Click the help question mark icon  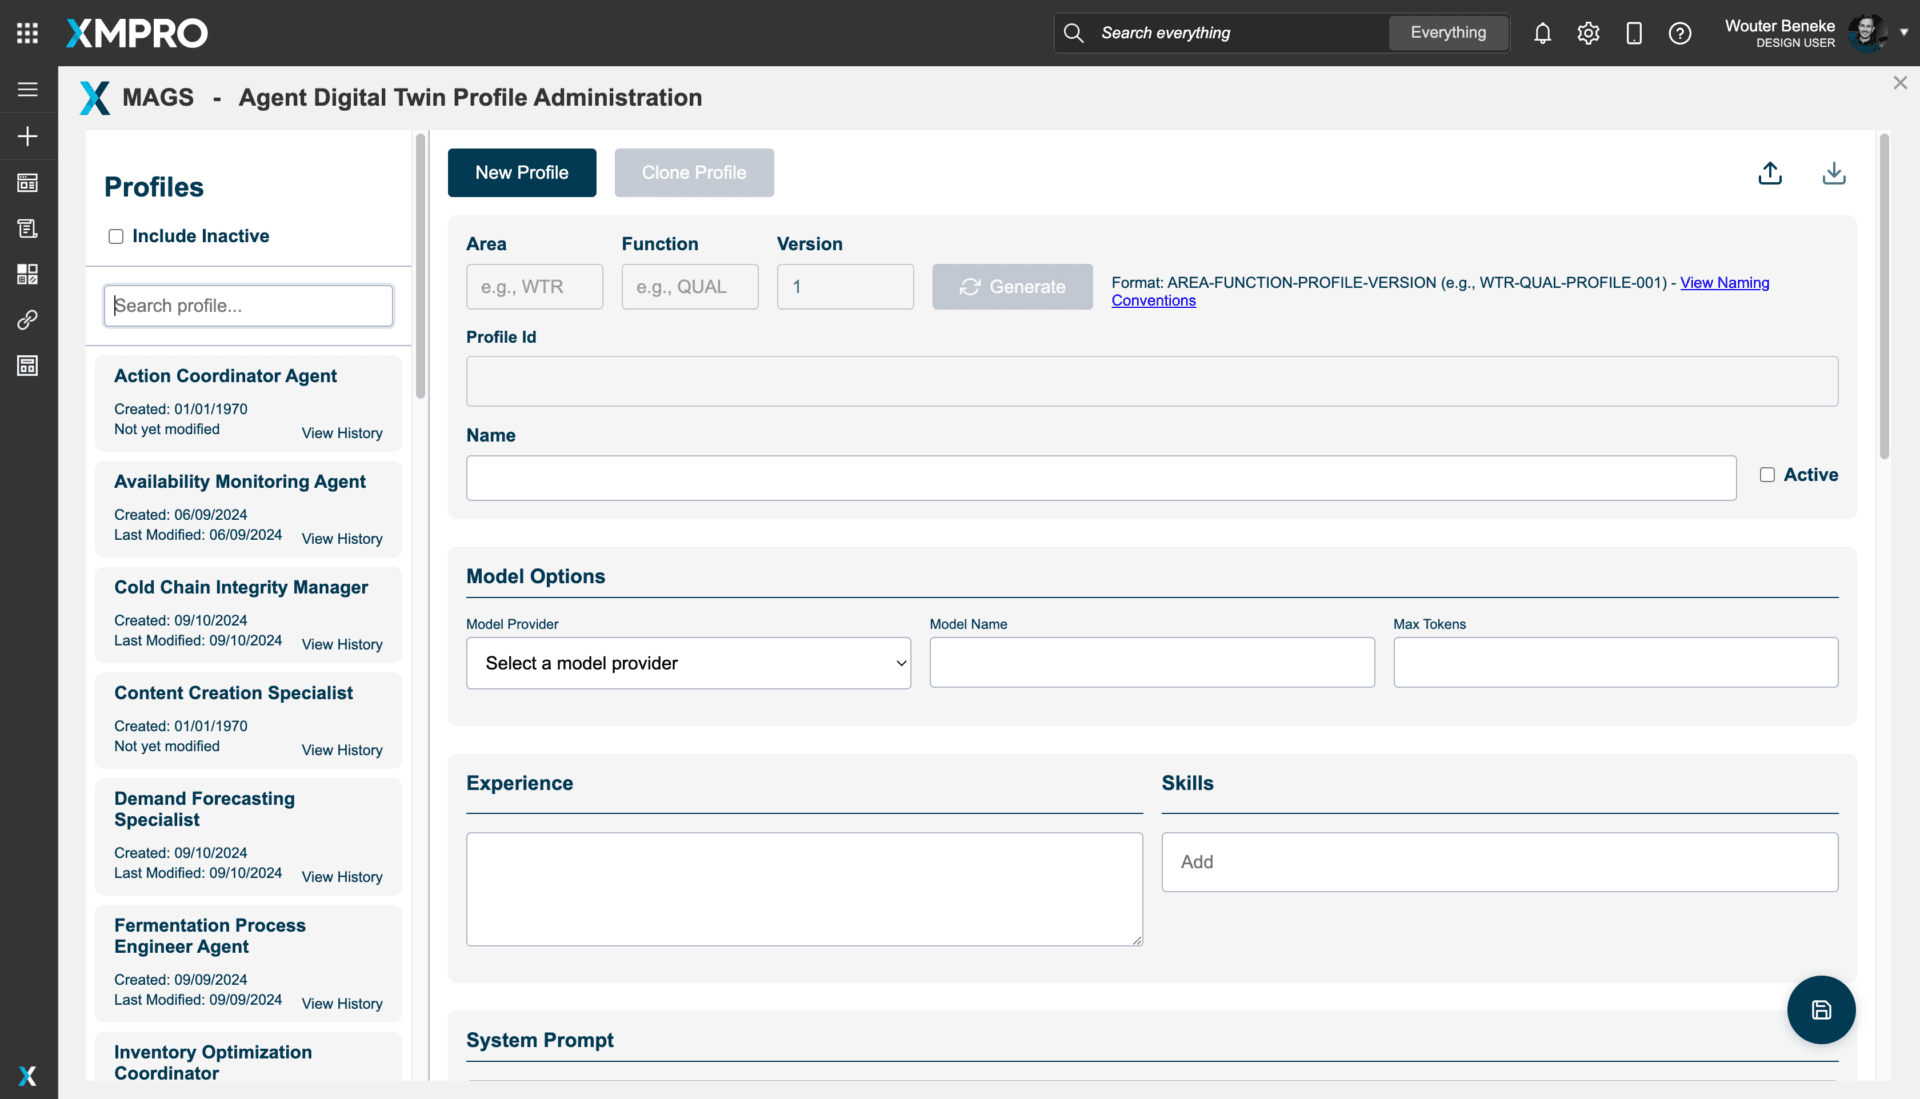(x=1680, y=33)
